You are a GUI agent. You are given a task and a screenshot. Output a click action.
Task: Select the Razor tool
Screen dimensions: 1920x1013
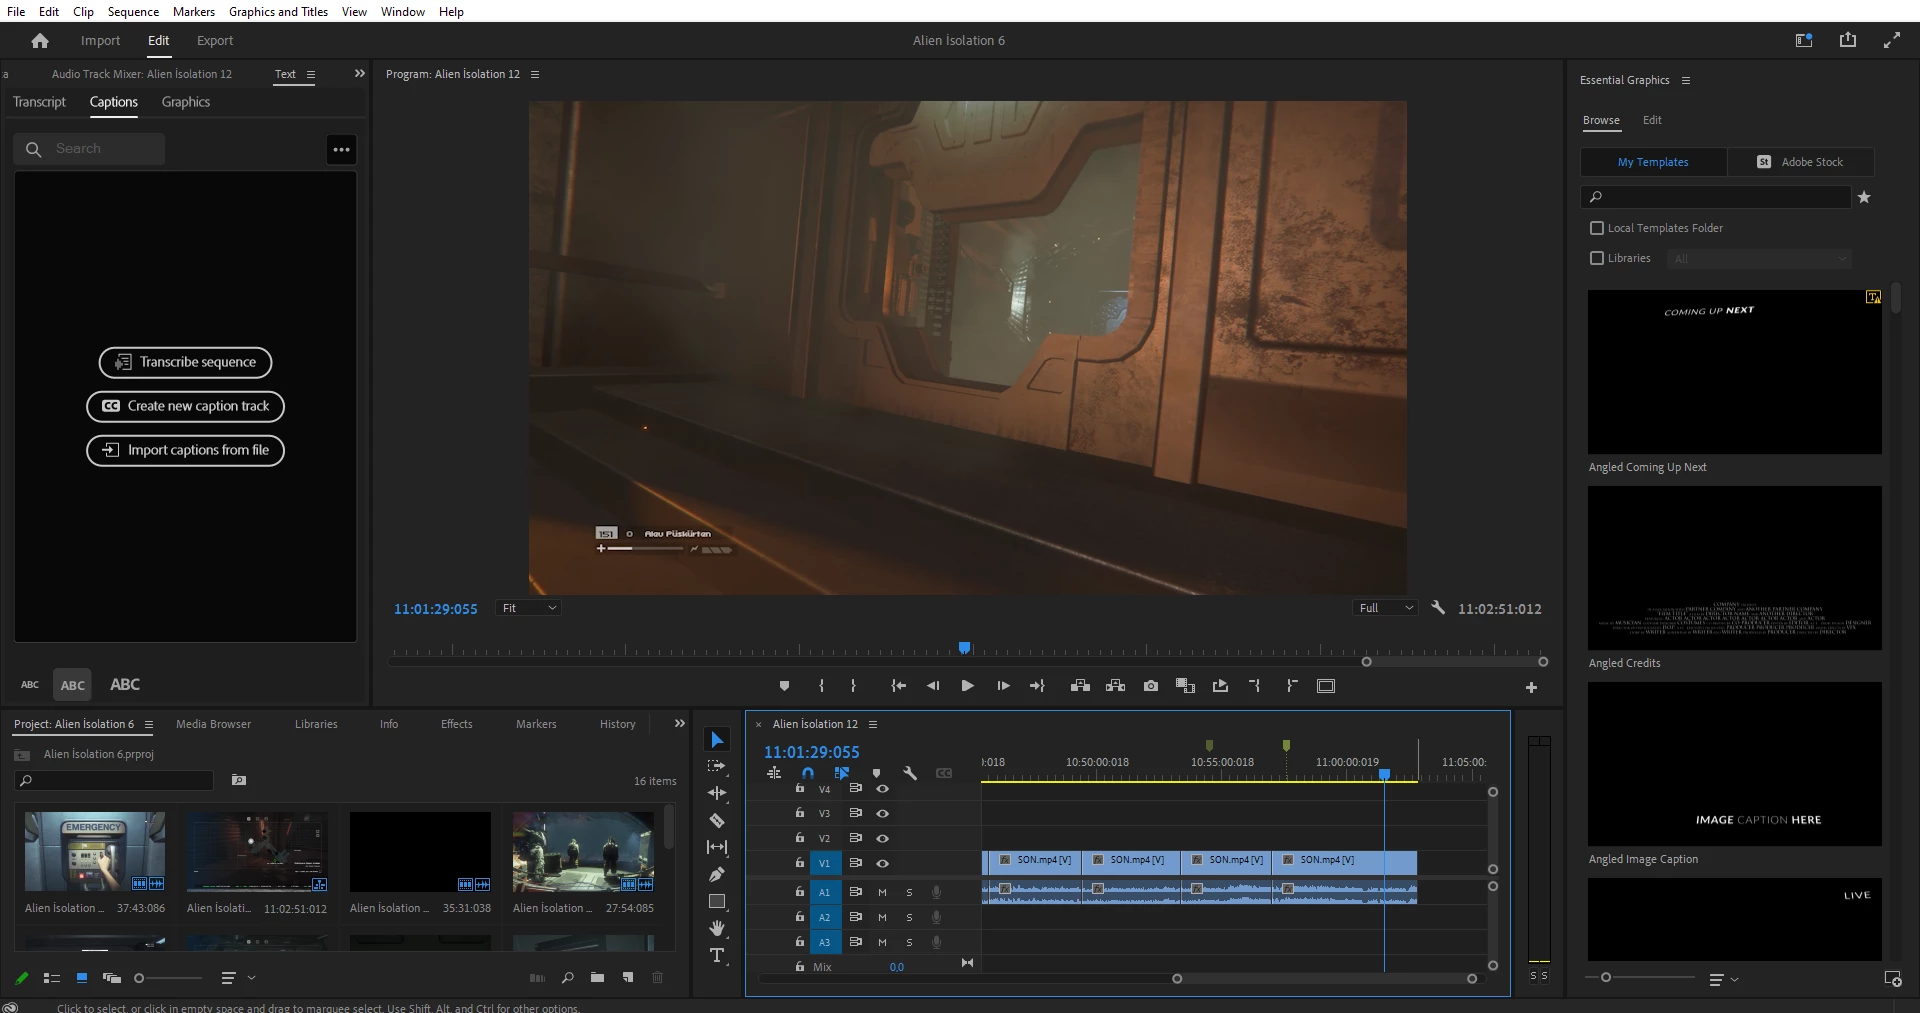coord(717,820)
